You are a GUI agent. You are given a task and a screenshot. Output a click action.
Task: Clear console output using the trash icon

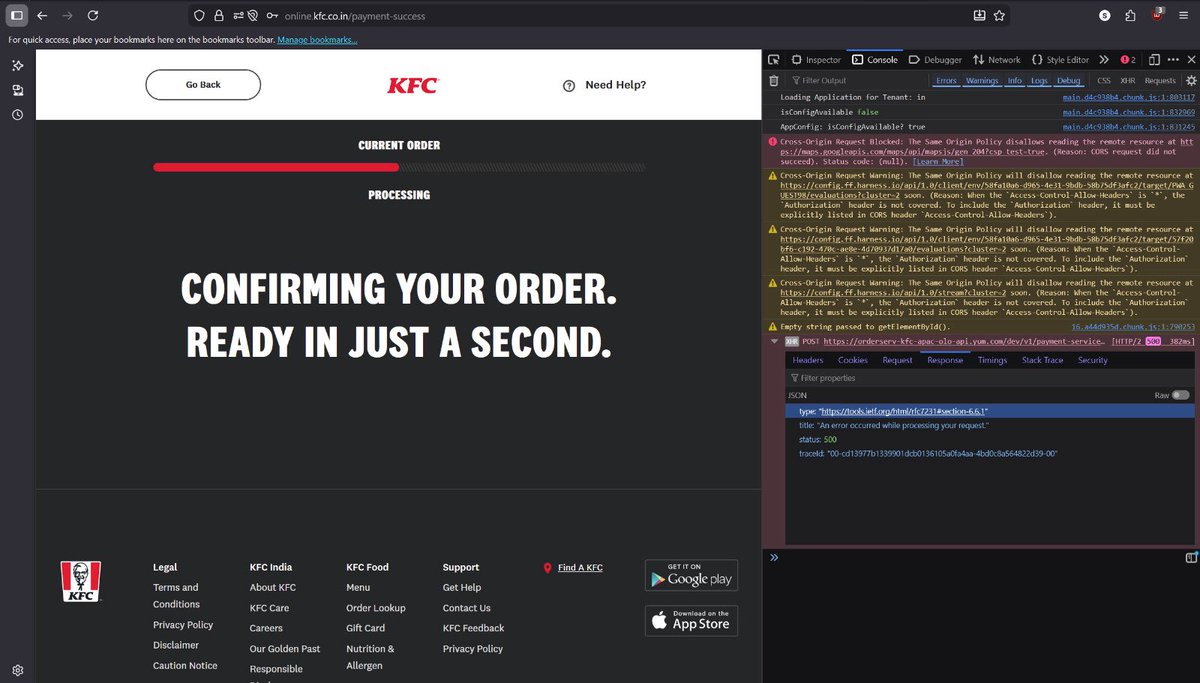click(772, 80)
